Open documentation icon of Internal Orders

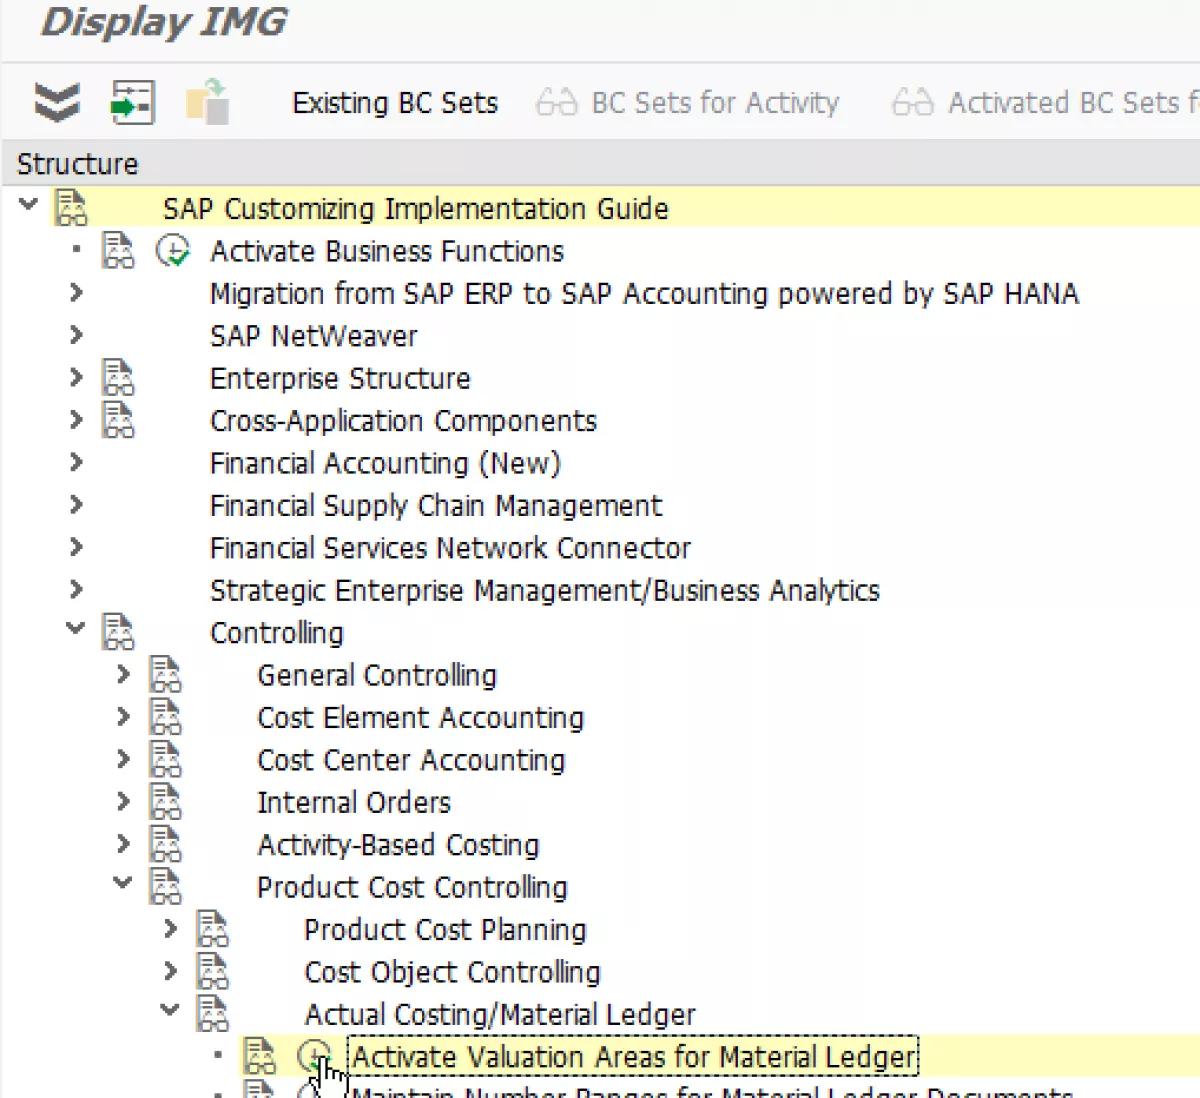click(x=165, y=802)
